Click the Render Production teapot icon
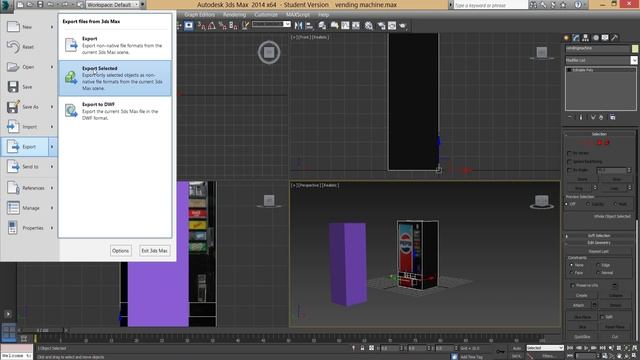Viewport: 640px width, 360px height. coord(403,26)
